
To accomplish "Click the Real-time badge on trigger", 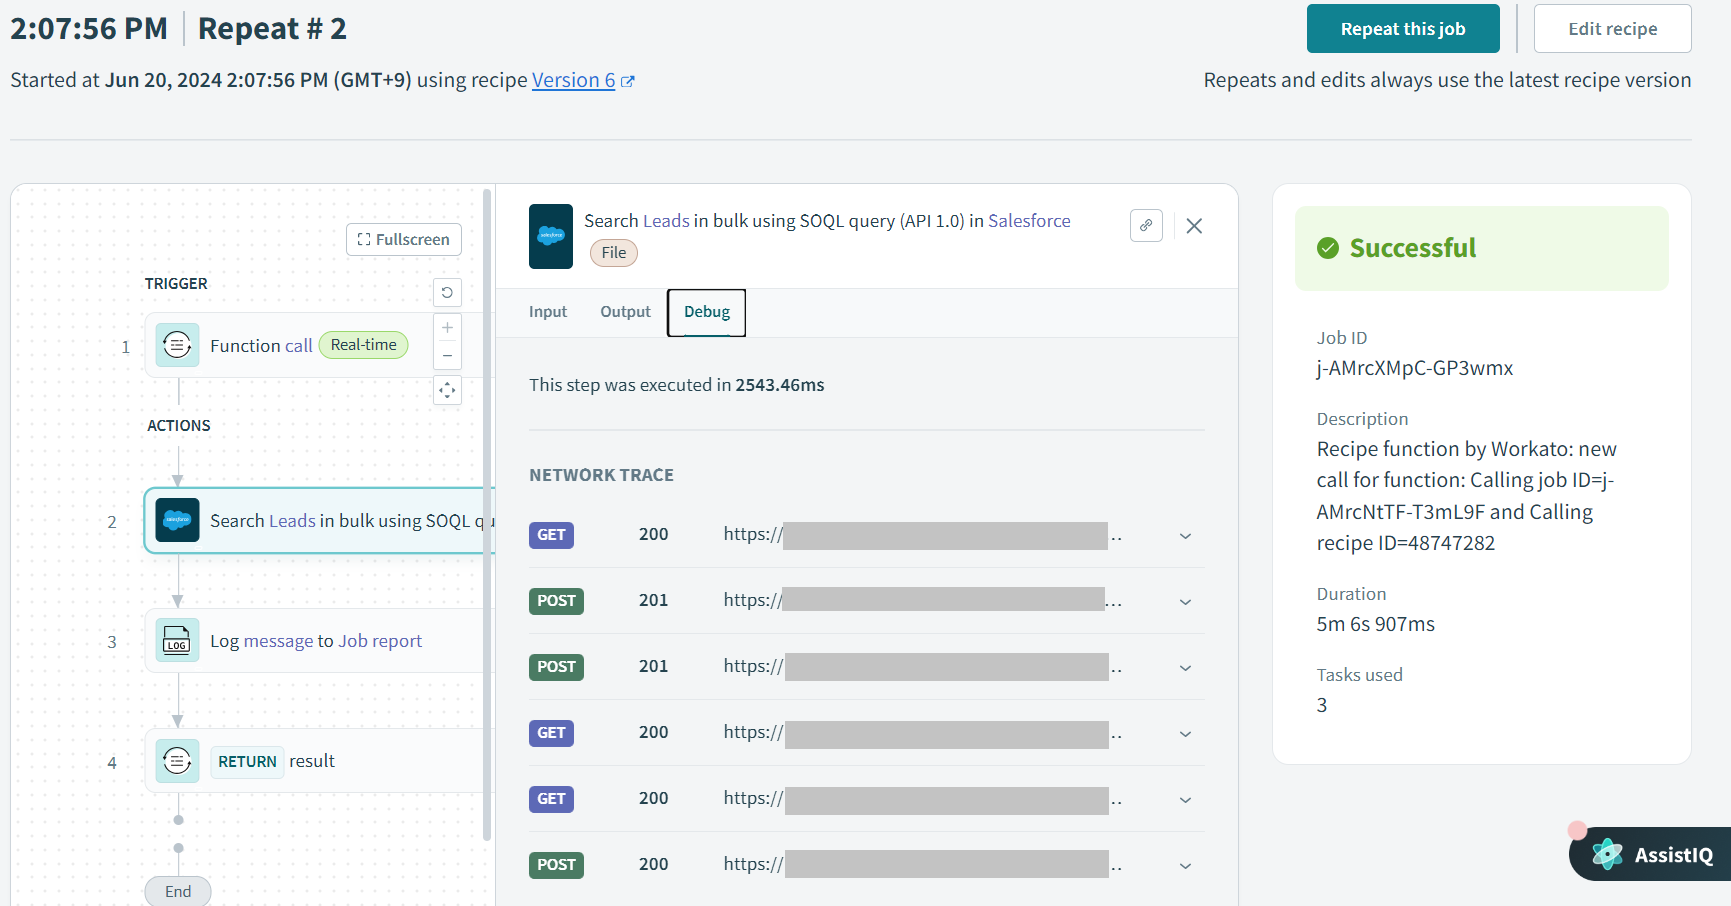I will (x=363, y=345).
